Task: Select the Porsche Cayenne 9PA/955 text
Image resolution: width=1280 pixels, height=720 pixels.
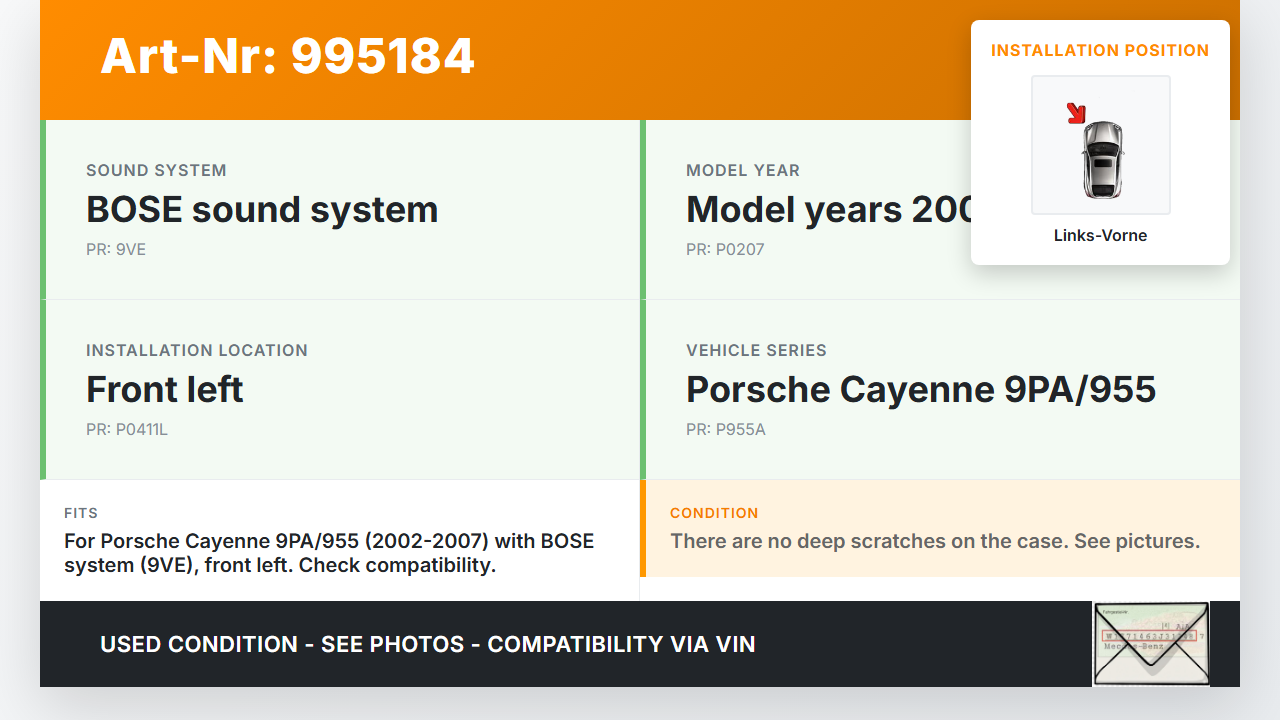Action: [x=920, y=390]
